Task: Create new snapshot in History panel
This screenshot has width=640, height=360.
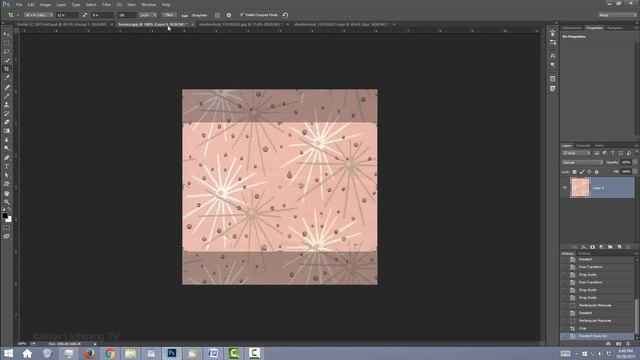Action: (x=618, y=344)
